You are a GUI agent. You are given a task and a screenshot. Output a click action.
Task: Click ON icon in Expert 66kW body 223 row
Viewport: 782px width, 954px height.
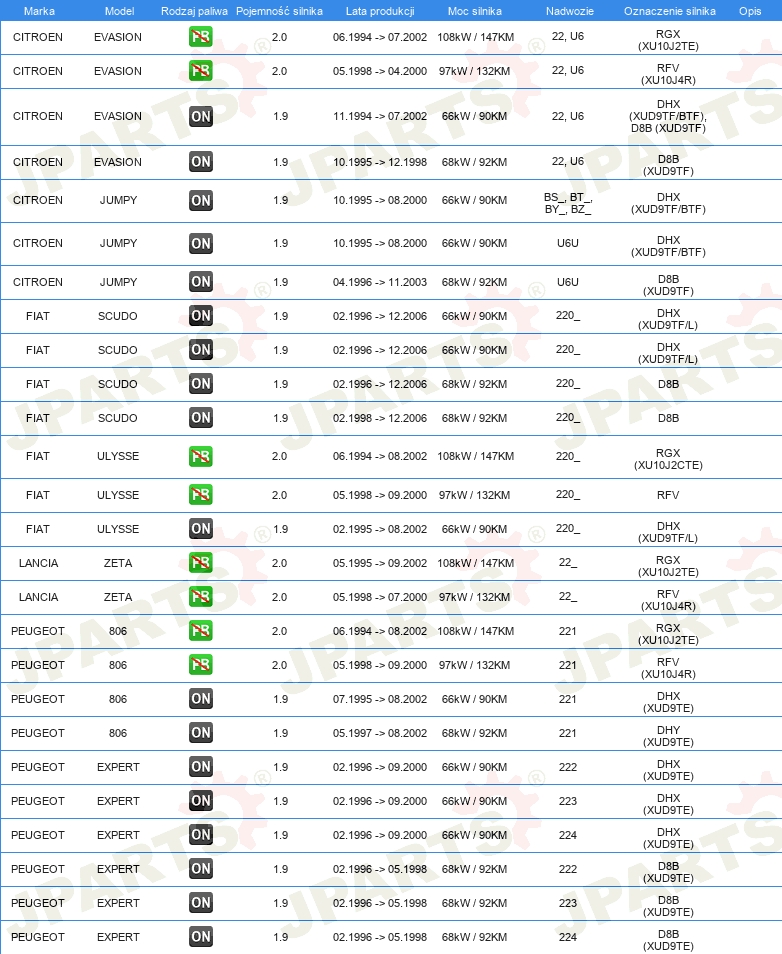(200, 801)
